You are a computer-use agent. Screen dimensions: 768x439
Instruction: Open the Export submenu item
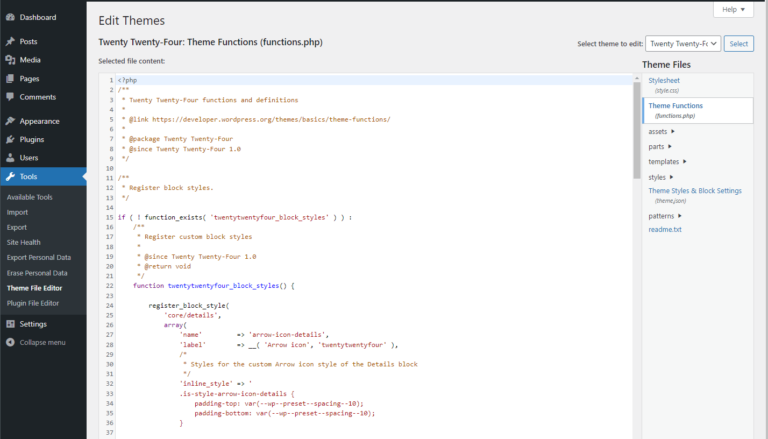click(x=17, y=227)
